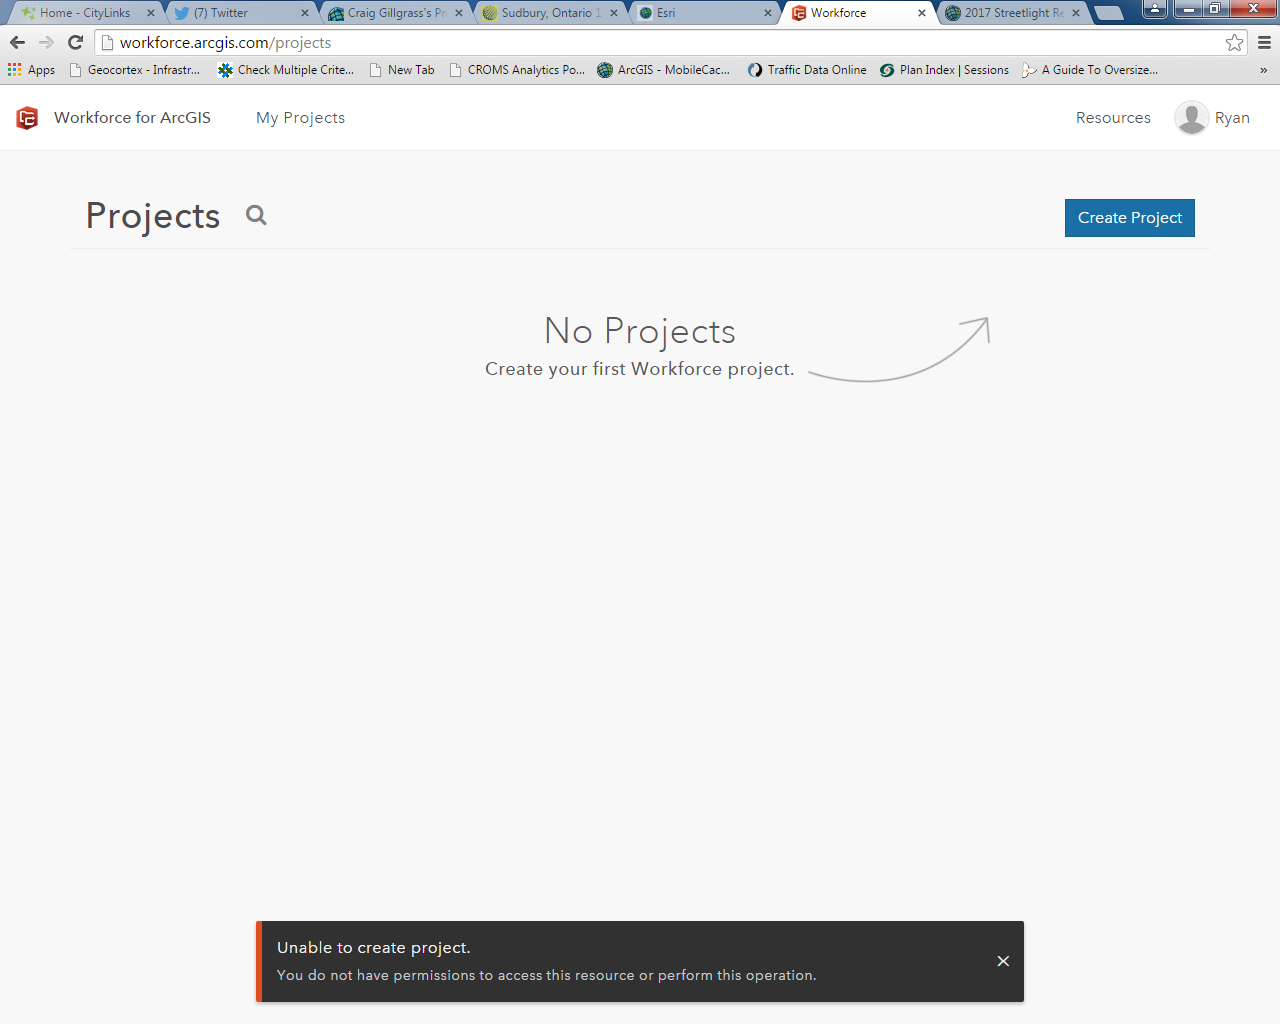Viewport: 1280px width, 1024px height.
Task: Open the Ryan account name menu
Action: (x=1232, y=118)
